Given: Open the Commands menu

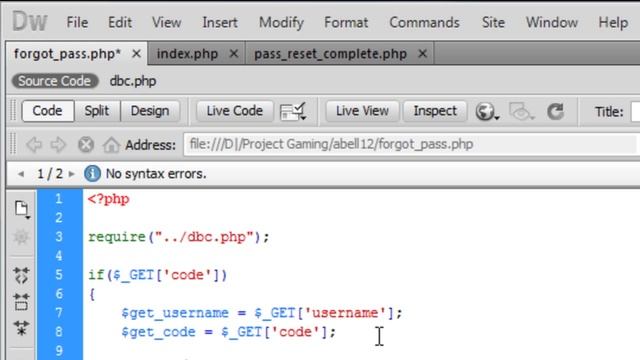Looking at the screenshot, I should click(x=424, y=22).
